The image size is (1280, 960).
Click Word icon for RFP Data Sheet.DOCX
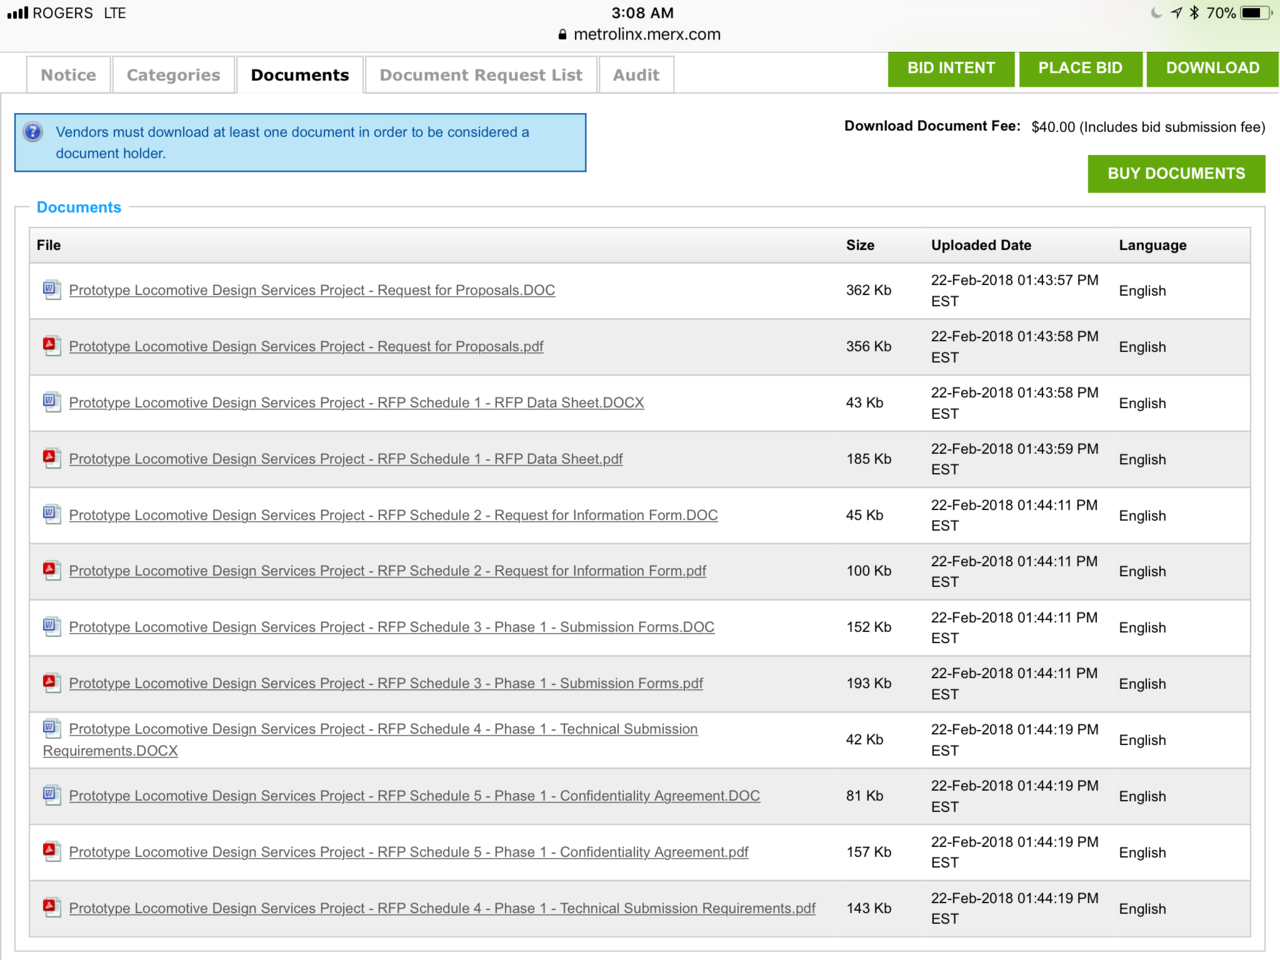[x=51, y=402]
